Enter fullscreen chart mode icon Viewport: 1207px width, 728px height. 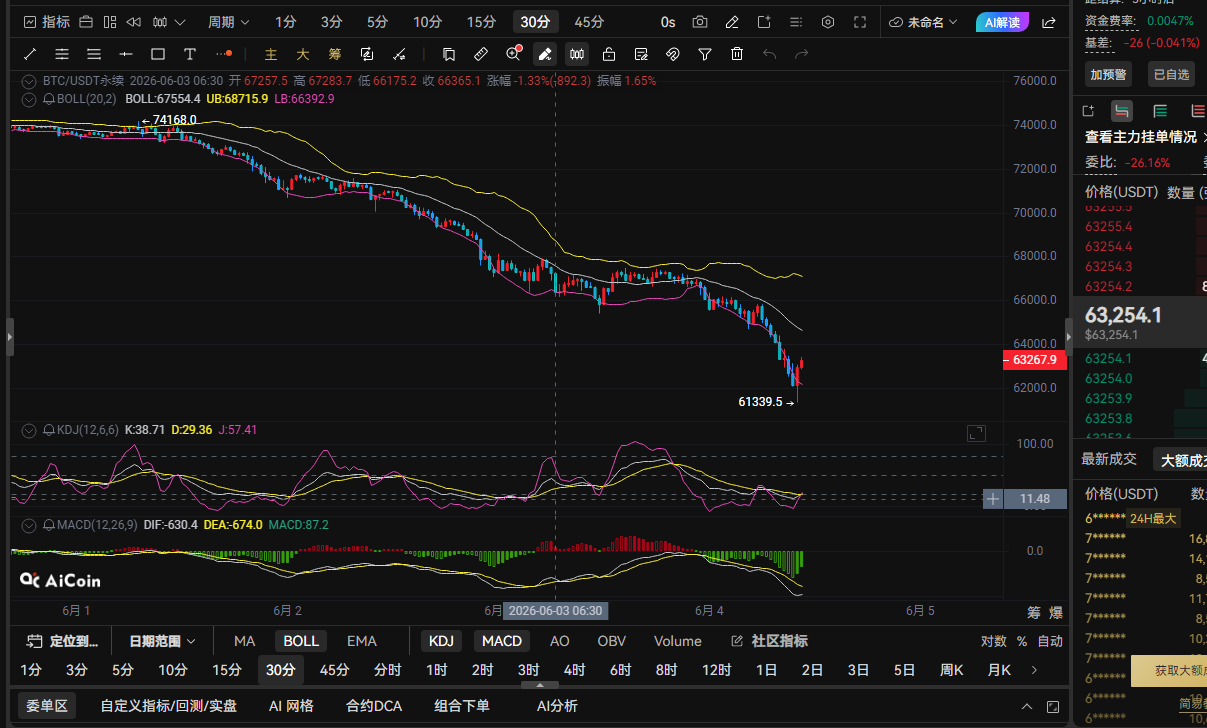pos(860,22)
